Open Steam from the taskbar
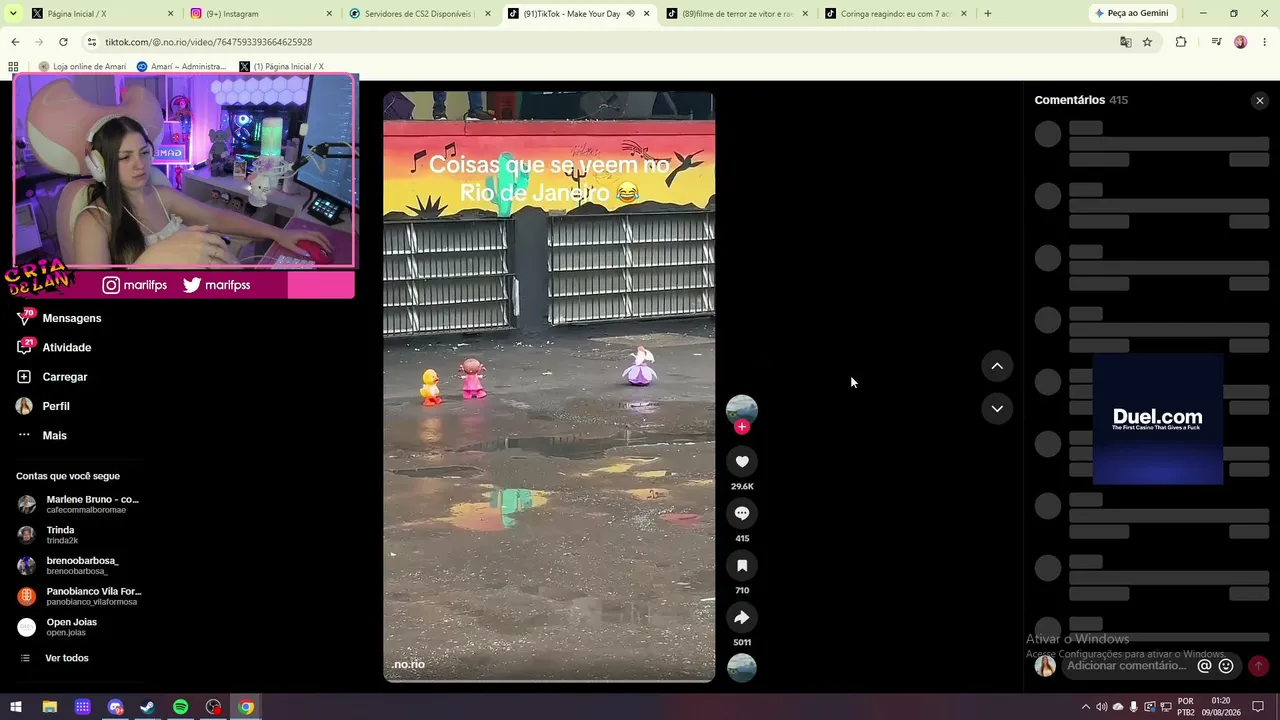 pyautogui.click(x=147, y=707)
